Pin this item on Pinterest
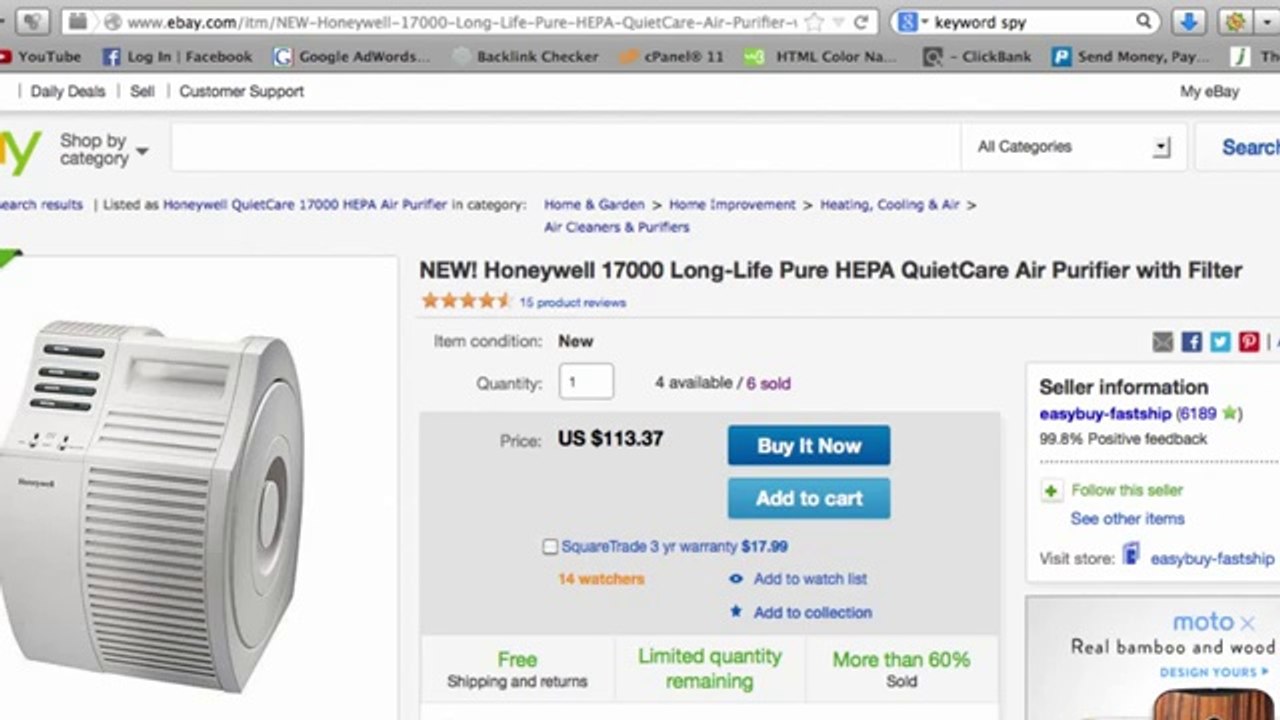Viewport: 1280px width, 720px height. pos(1249,342)
